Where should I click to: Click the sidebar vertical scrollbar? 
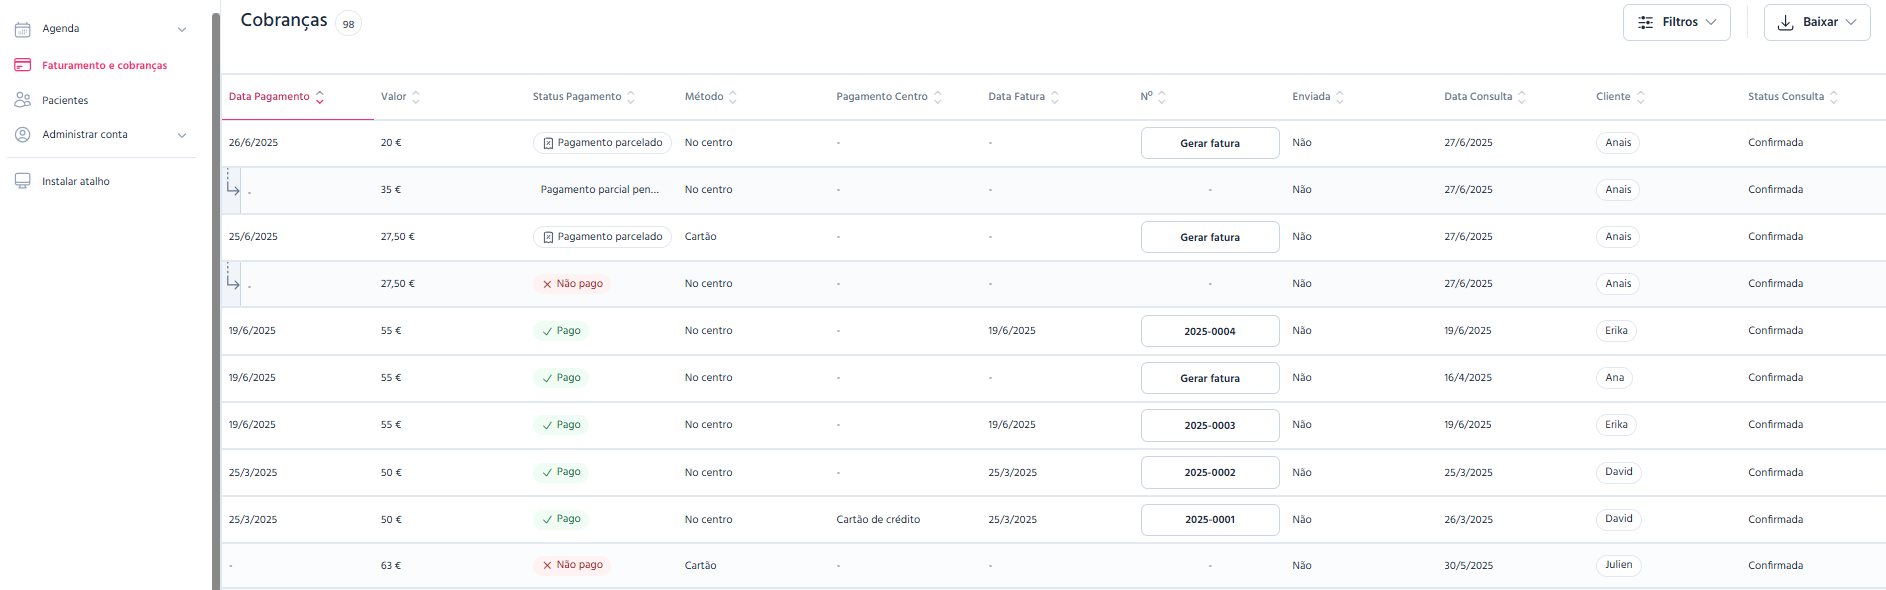click(216, 300)
